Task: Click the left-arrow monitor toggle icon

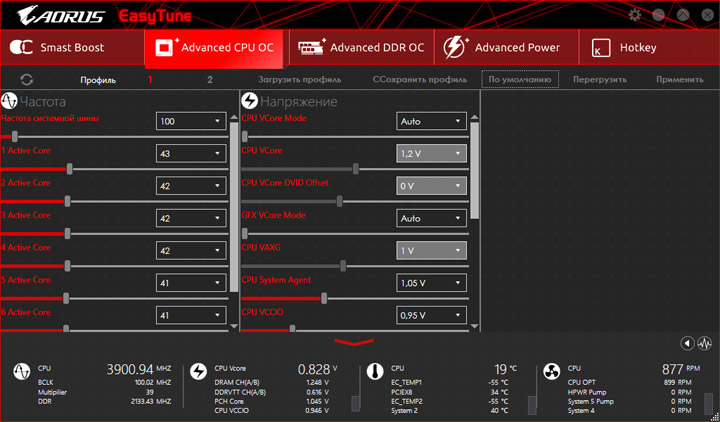Action: point(687,343)
